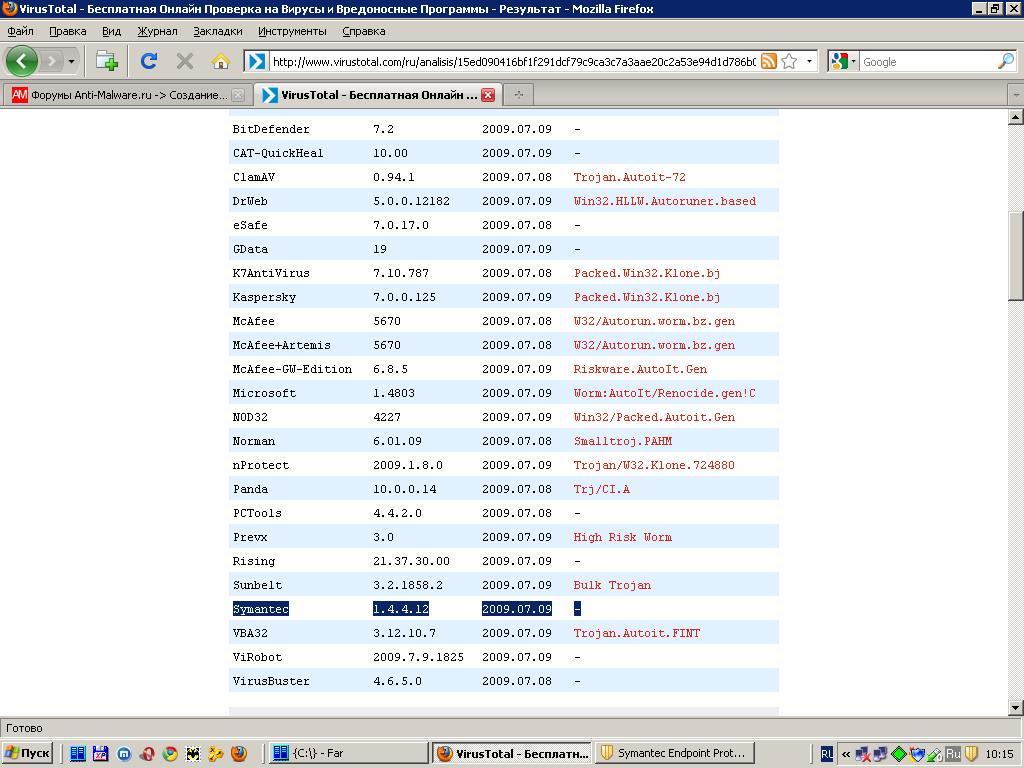Click the Trojan.Autoit-72 ClamAV result

coord(630,177)
